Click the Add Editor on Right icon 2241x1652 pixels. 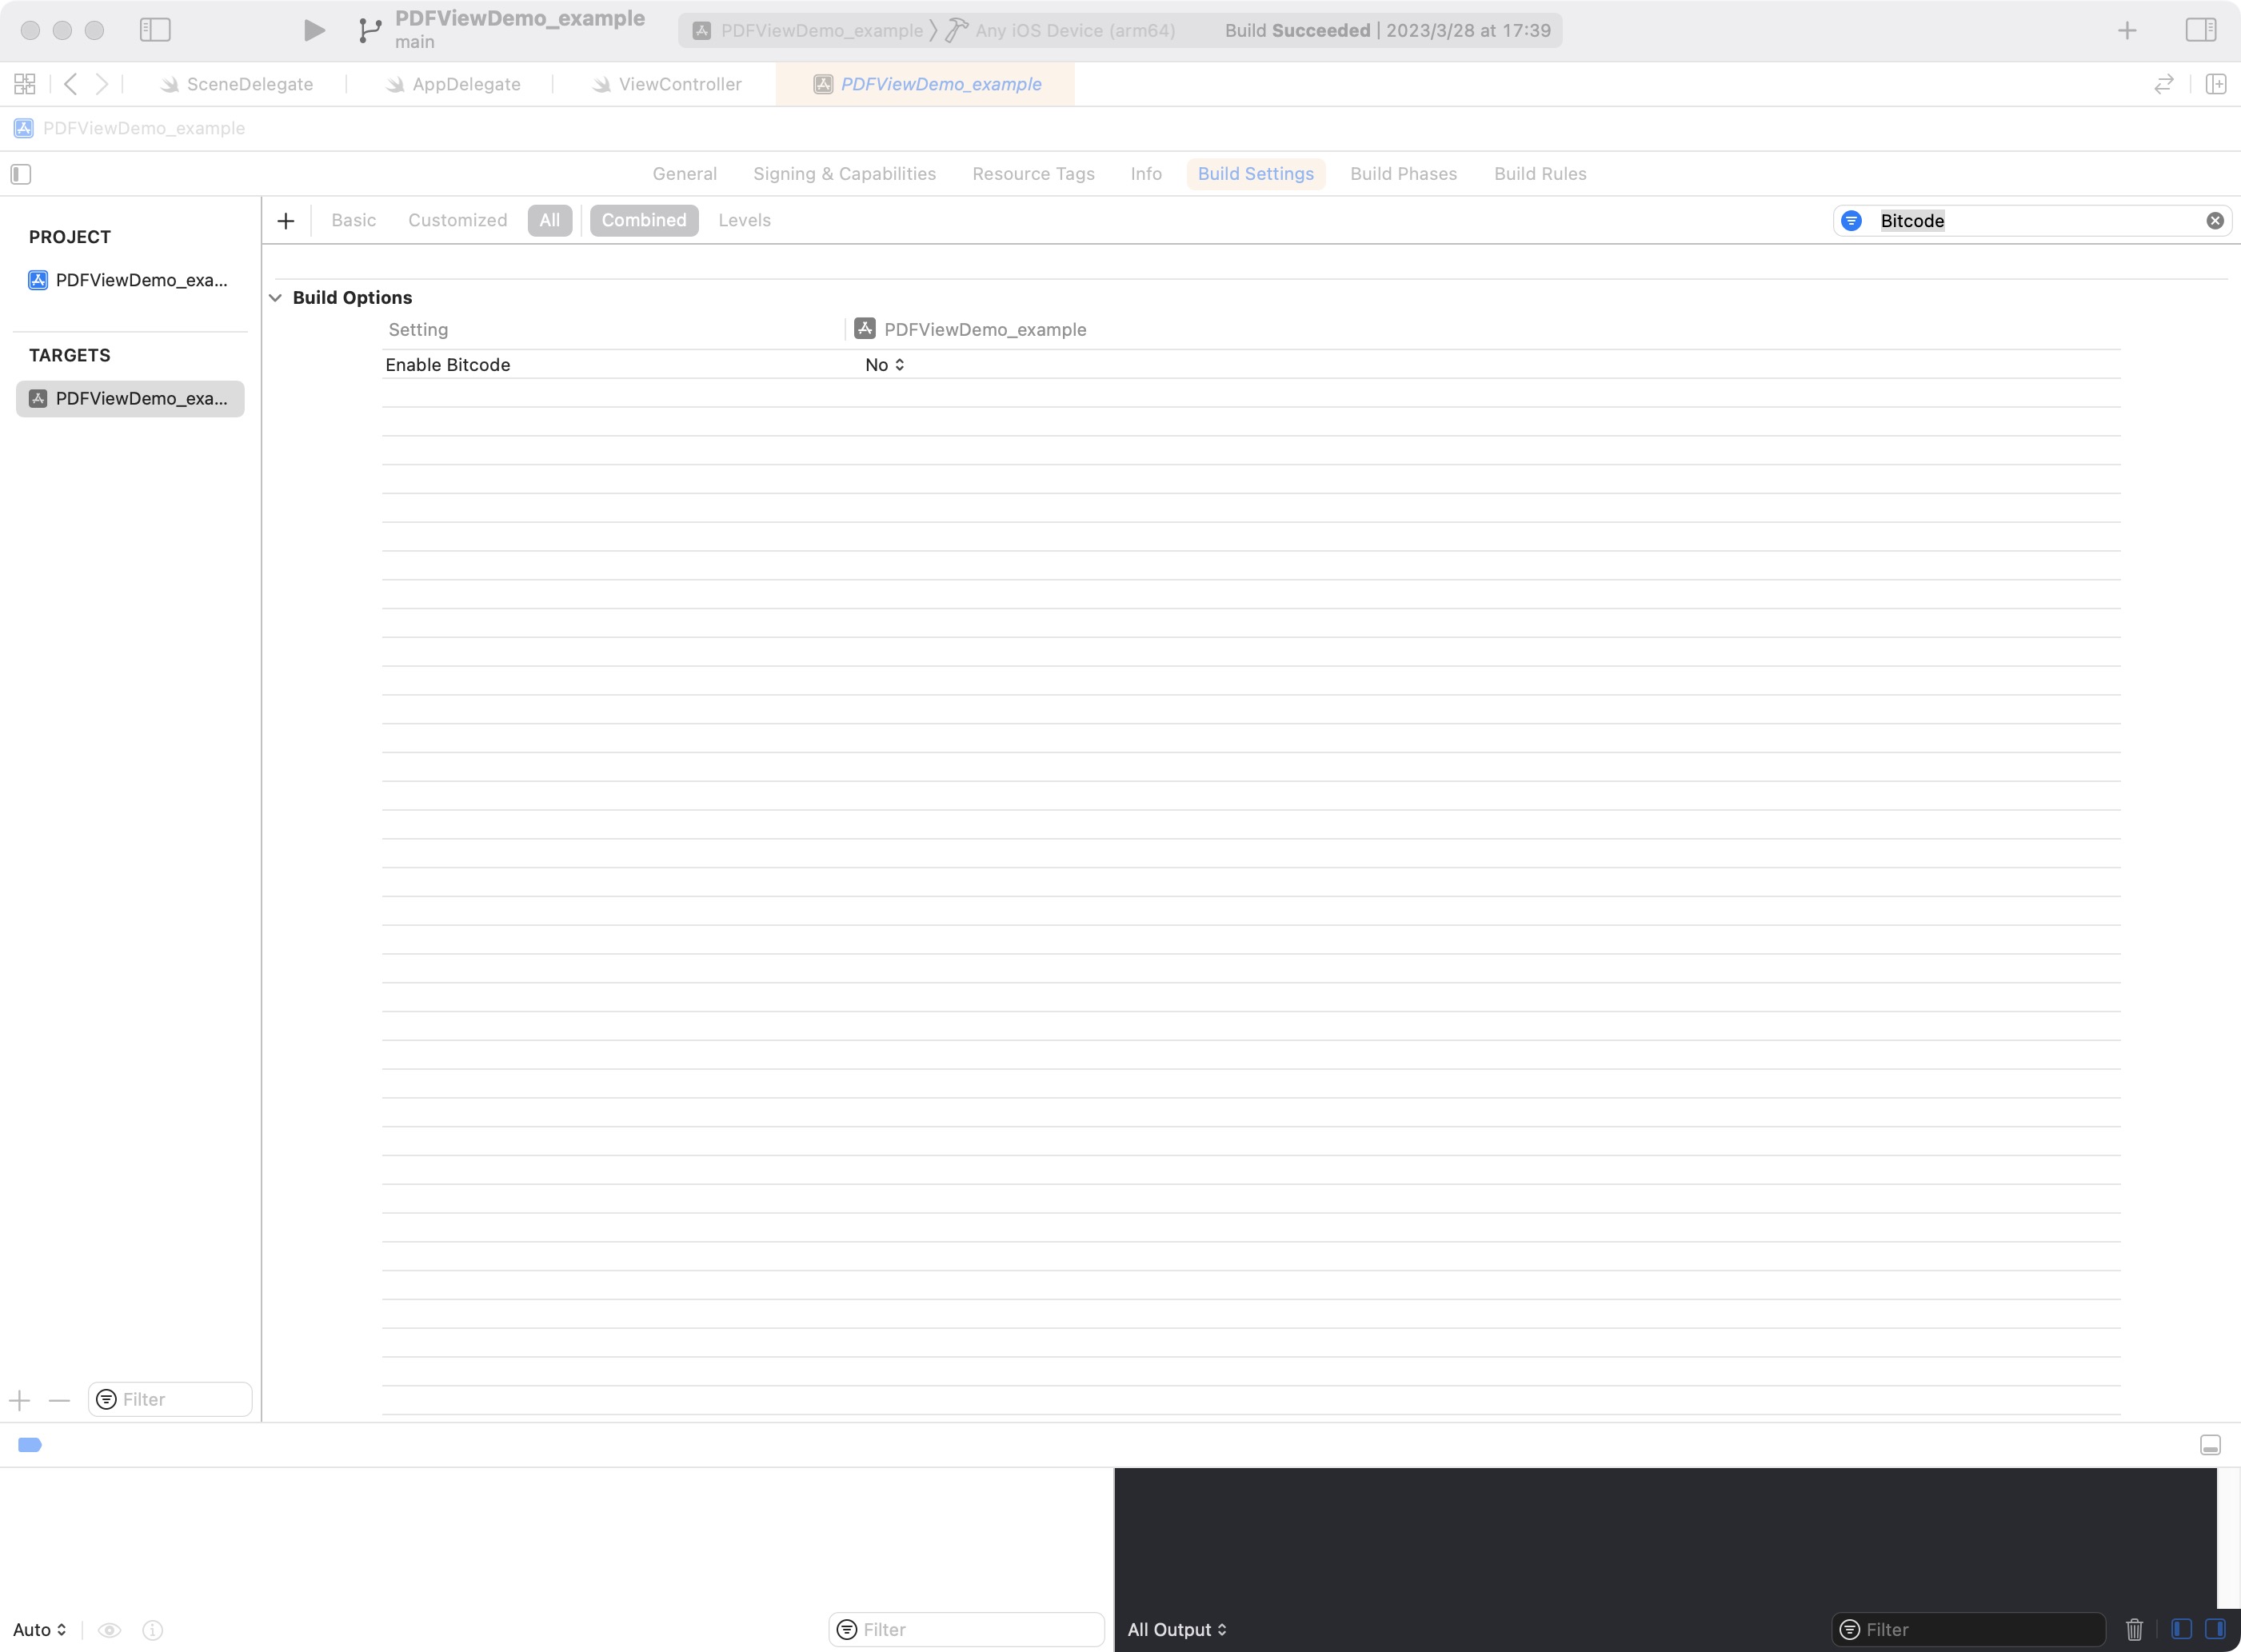point(2216,84)
